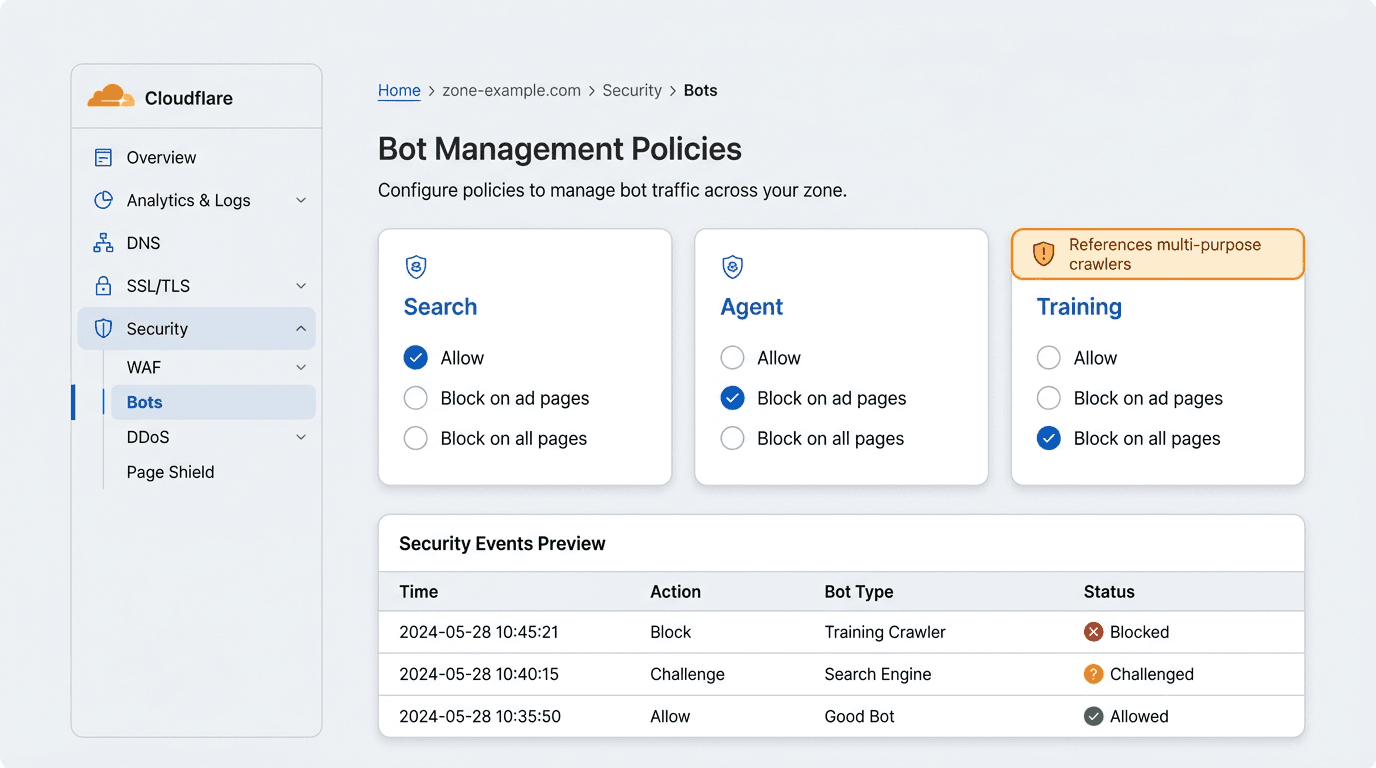Select Block on all pages for Training

coord(1048,438)
